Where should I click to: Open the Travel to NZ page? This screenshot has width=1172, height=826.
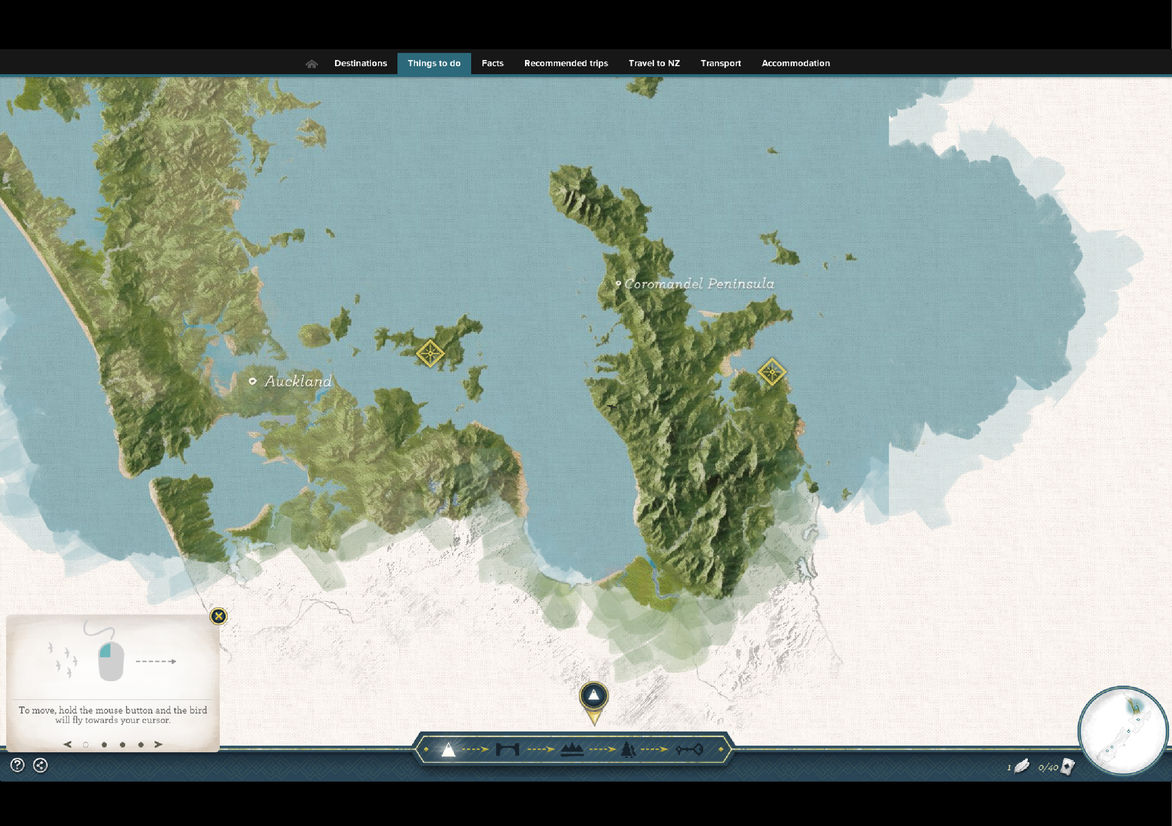point(654,64)
